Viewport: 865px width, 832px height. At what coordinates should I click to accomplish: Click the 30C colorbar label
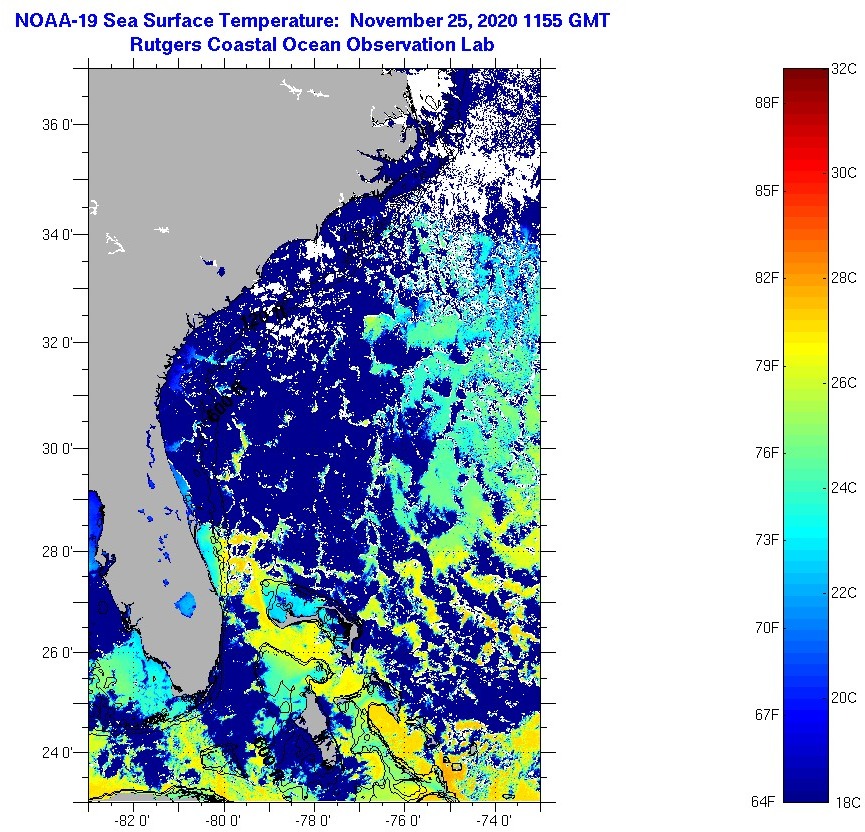pyautogui.click(x=844, y=173)
